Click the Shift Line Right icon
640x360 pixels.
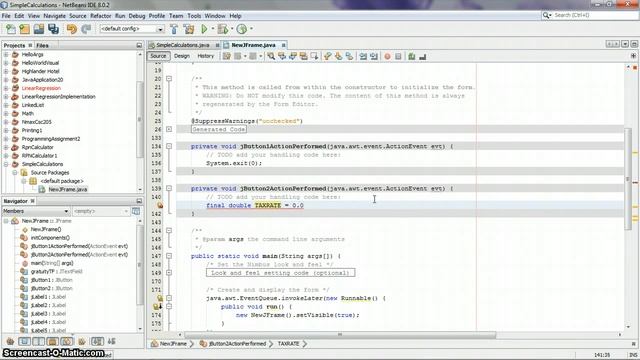(x=373, y=56)
